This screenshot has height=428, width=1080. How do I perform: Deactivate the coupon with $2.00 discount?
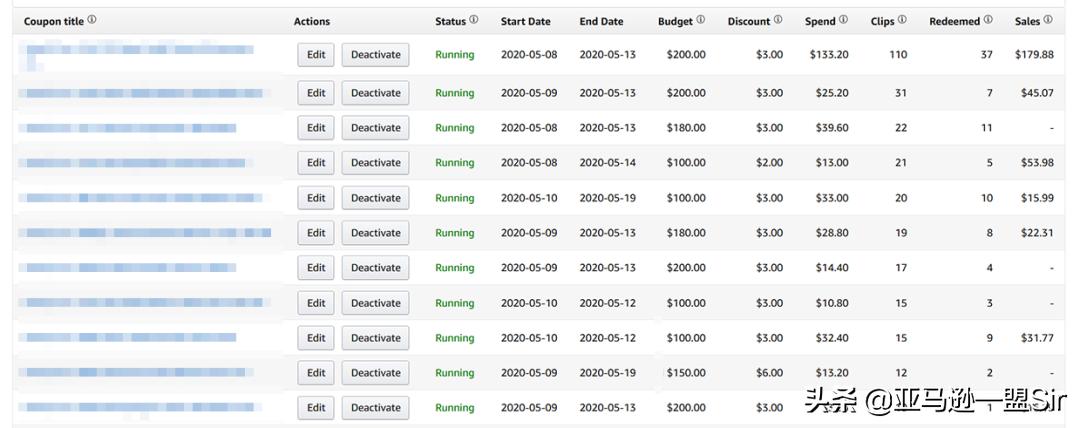point(375,163)
